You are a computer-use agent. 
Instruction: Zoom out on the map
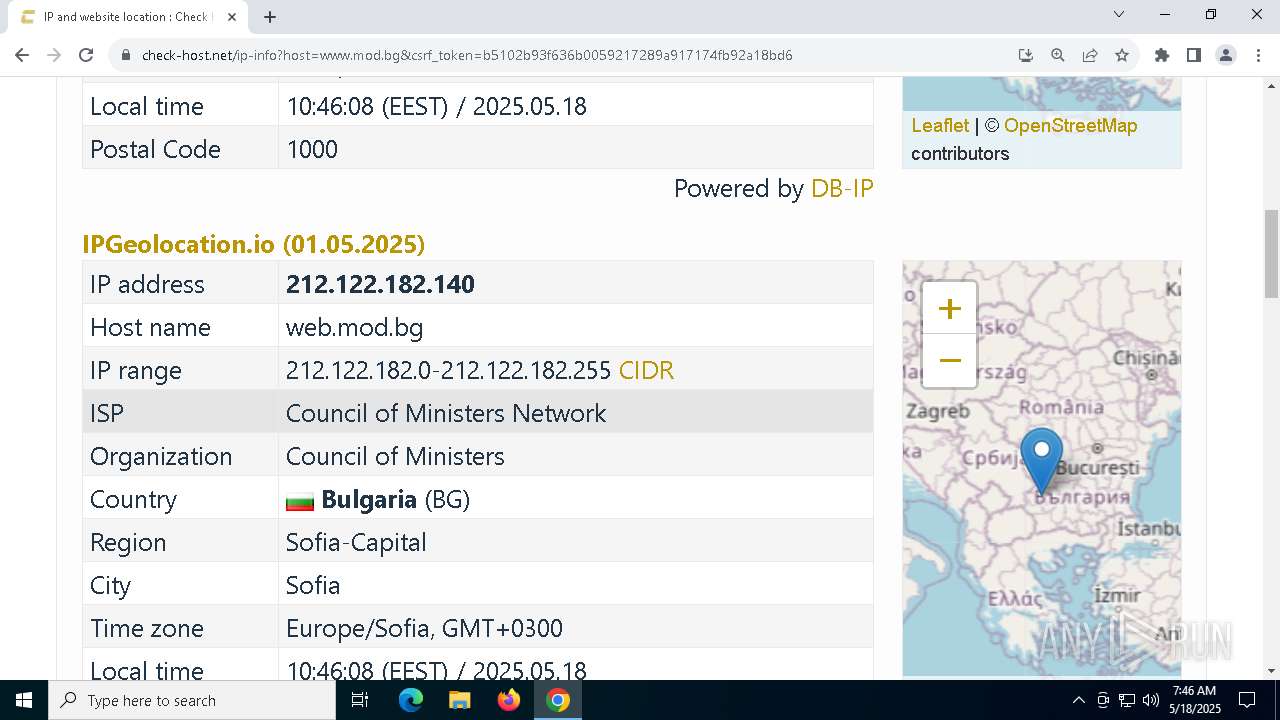coord(949,361)
